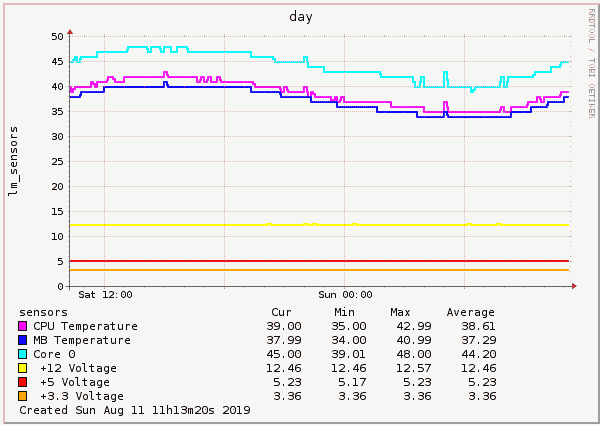The image size is (600, 425).
Task: Click the 'Core 0' legend label
Action: coord(54,354)
